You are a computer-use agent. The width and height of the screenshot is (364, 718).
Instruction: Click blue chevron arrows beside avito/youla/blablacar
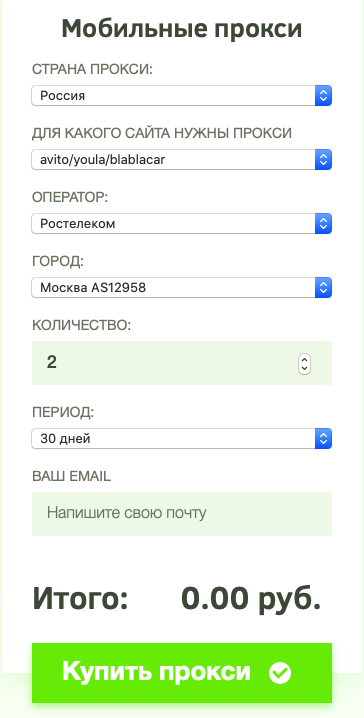323,160
